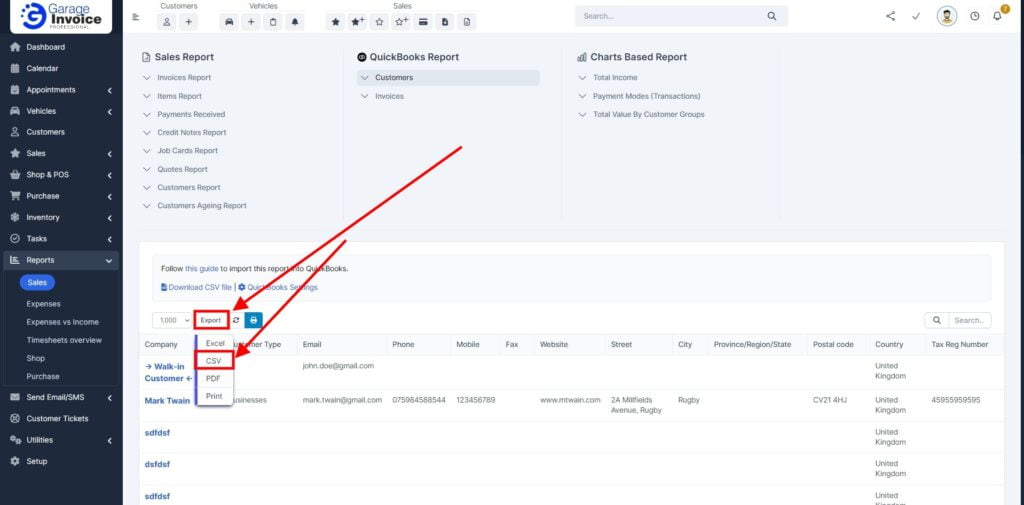
Task: Expand the Inventory sidebar menu
Action: (x=61, y=217)
